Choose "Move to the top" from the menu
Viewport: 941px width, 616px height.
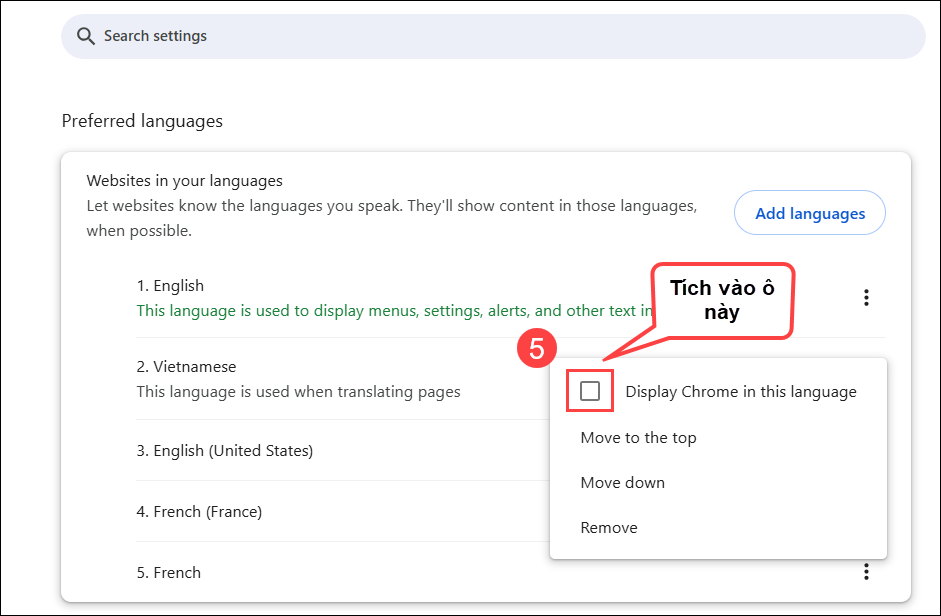click(x=638, y=438)
